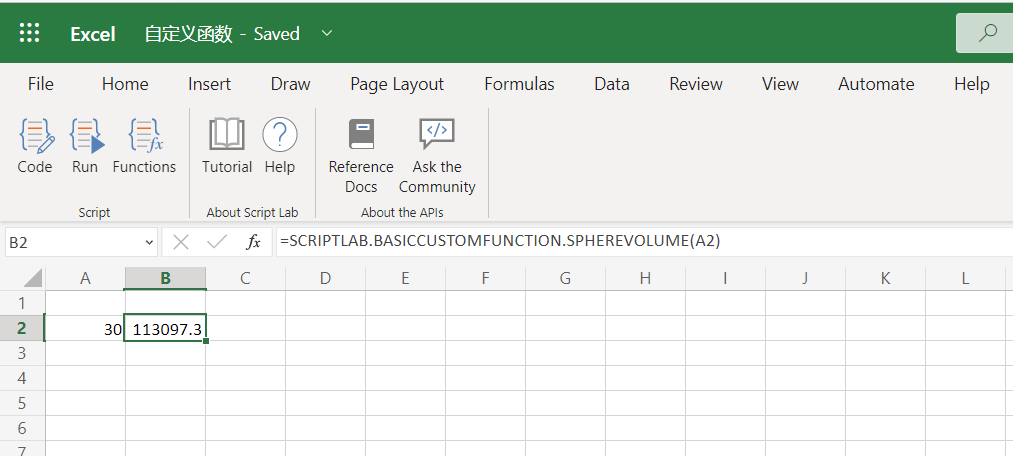Select row 6 header

[x=22, y=428]
